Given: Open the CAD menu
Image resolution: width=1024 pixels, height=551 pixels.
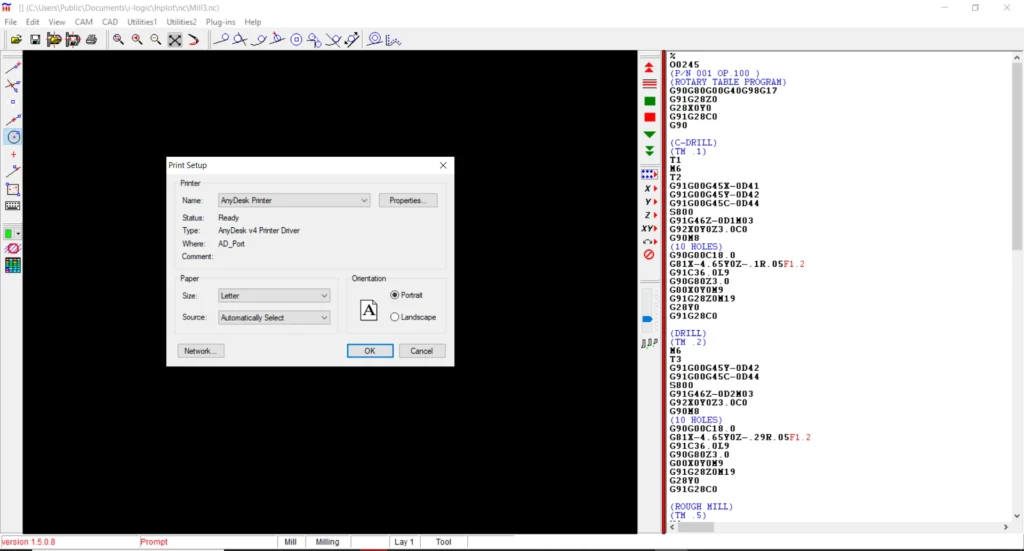Looking at the screenshot, I should point(110,22).
